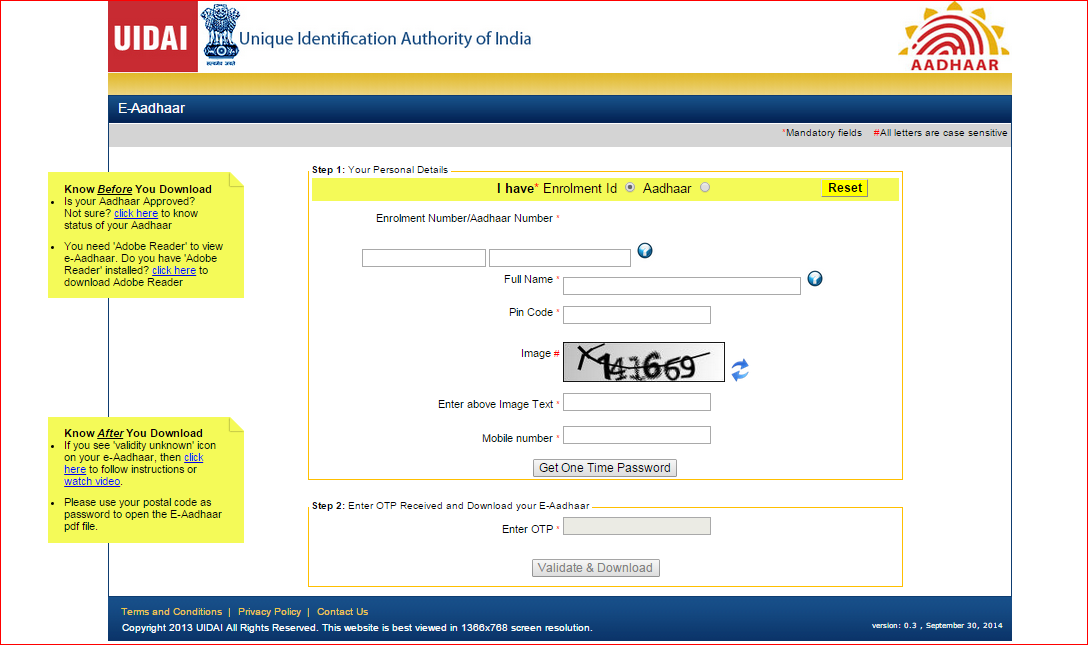Refresh the captcha image

pos(740,370)
